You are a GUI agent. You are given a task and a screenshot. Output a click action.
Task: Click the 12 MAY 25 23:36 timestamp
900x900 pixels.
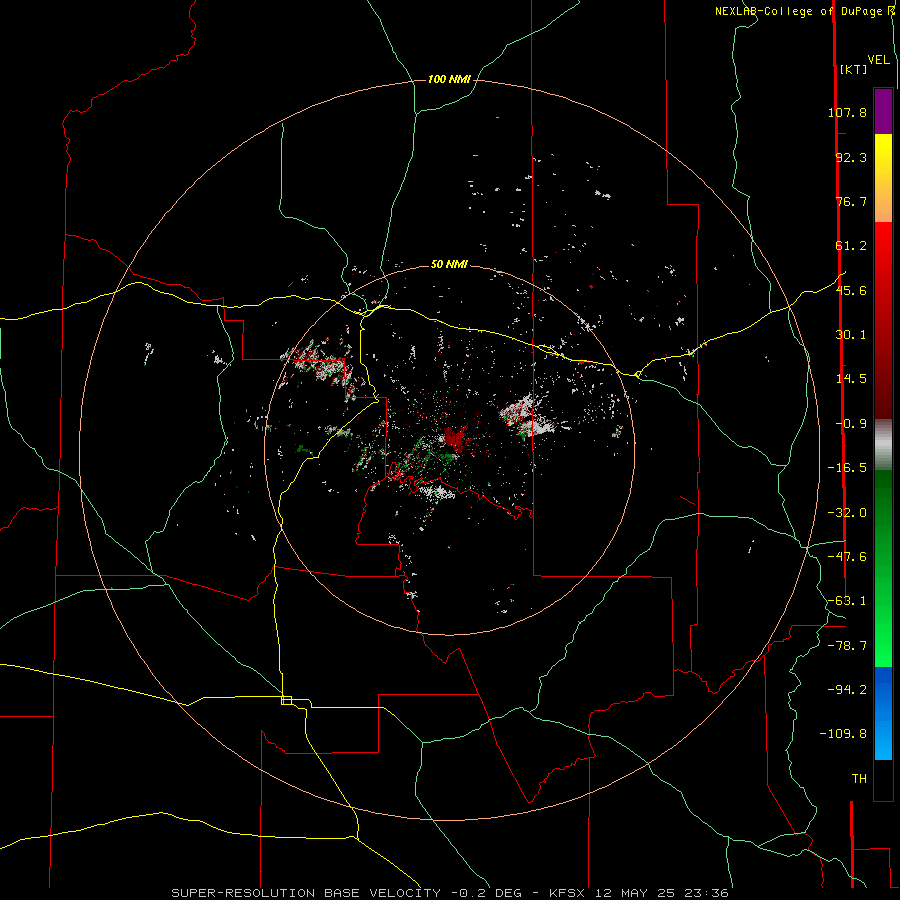[x=661, y=893]
